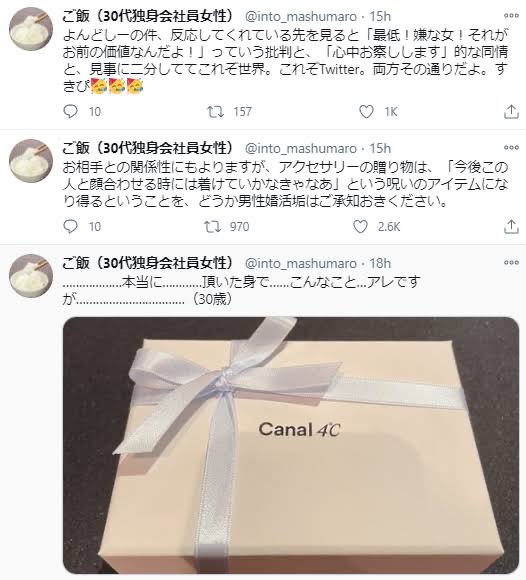526x580 pixels.
Task: Like the tweet with 2.6K likes
Action: (x=360, y=226)
